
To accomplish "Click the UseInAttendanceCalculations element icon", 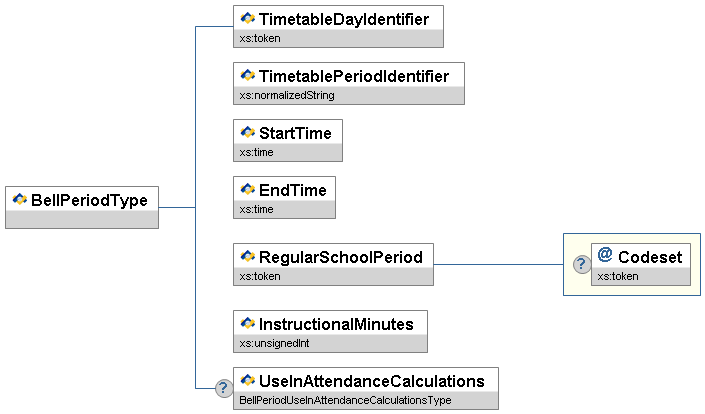I will [247, 381].
